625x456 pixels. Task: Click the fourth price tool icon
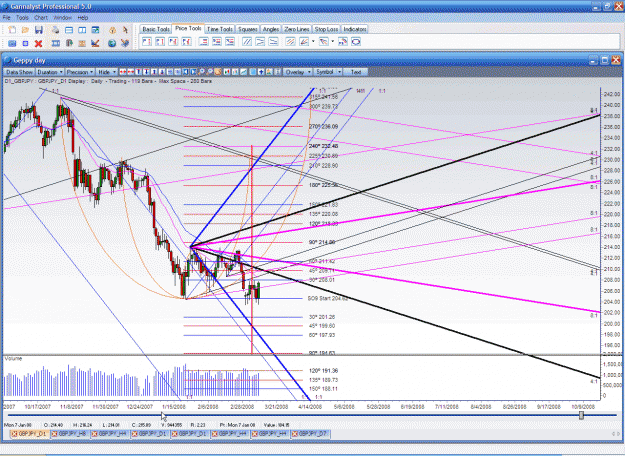click(x=186, y=41)
